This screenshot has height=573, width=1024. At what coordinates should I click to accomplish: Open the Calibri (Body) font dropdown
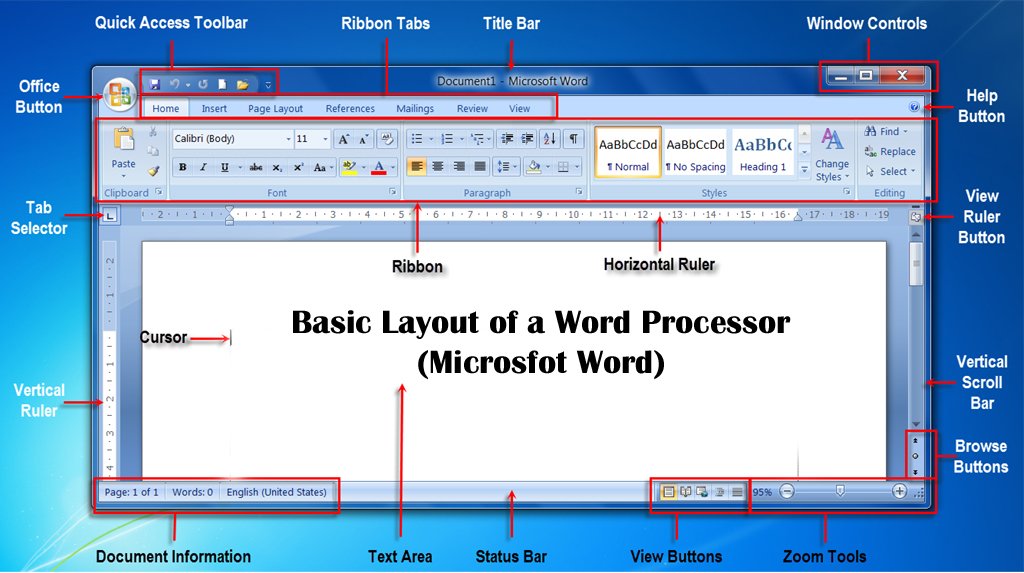(x=288, y=139)
